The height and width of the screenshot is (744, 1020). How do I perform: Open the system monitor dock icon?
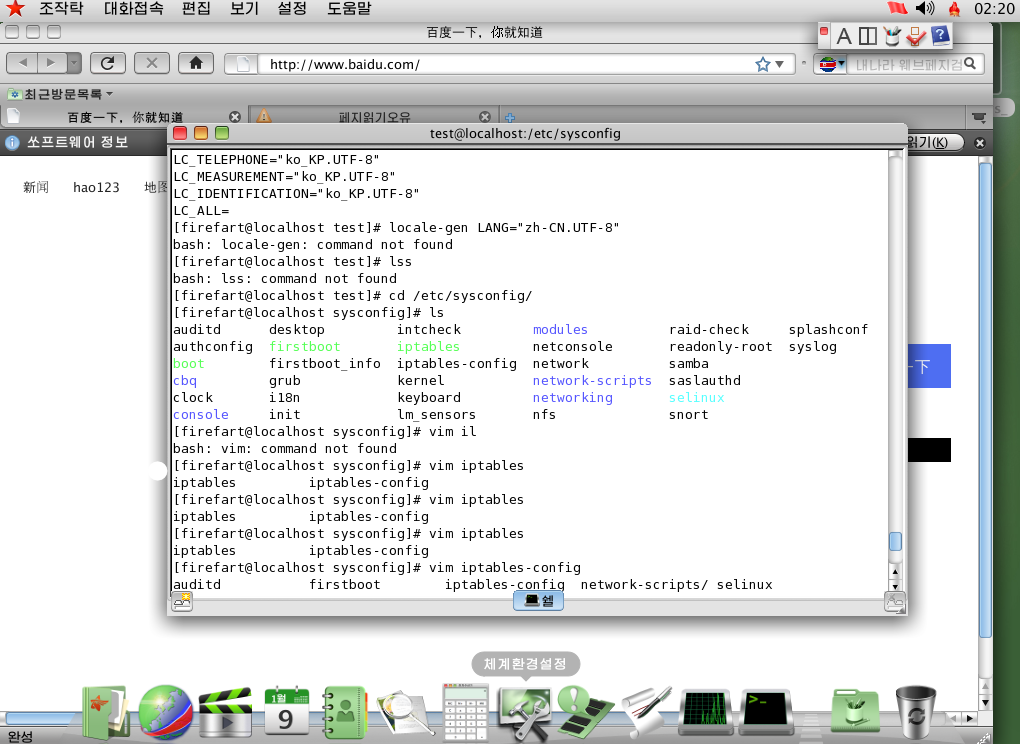pos(705,711)
